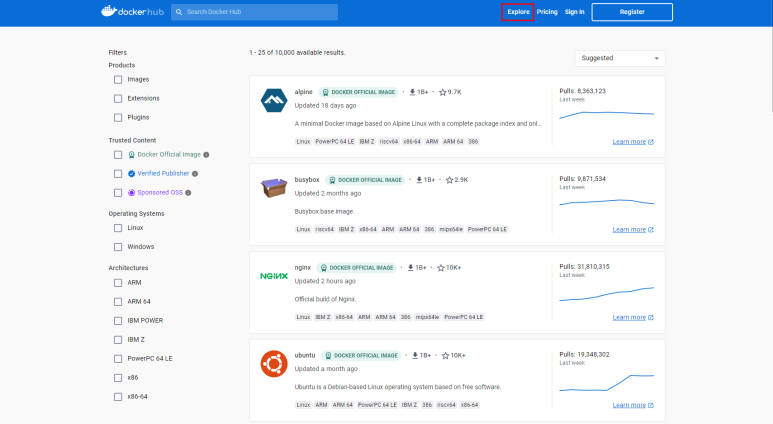Click nginx's download count icon
Image resolution: width=773 pixels, height=424 pixels.
coord(410,268)
